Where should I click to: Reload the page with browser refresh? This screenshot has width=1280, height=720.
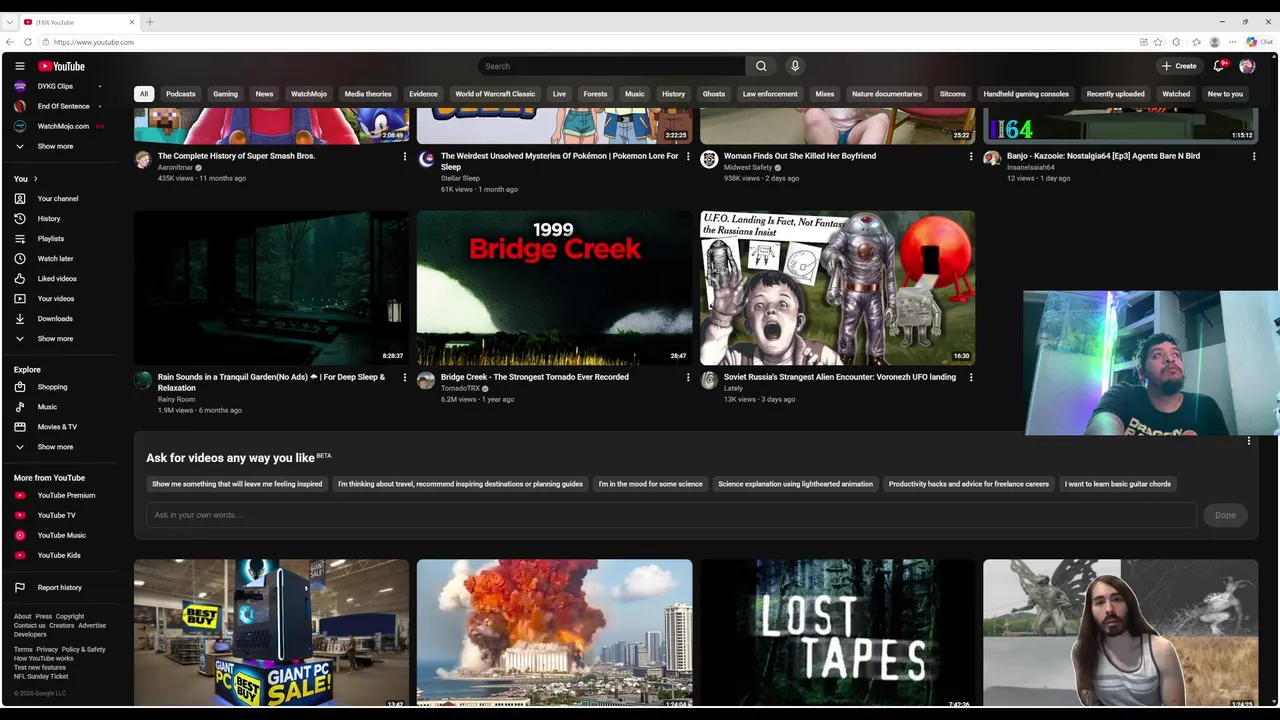click(x=27, y=42)
